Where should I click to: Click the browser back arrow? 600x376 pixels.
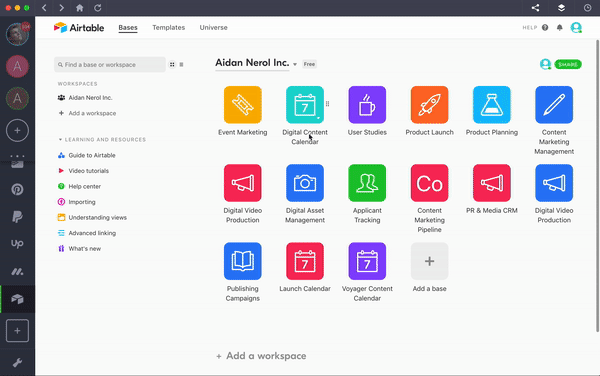44,8
